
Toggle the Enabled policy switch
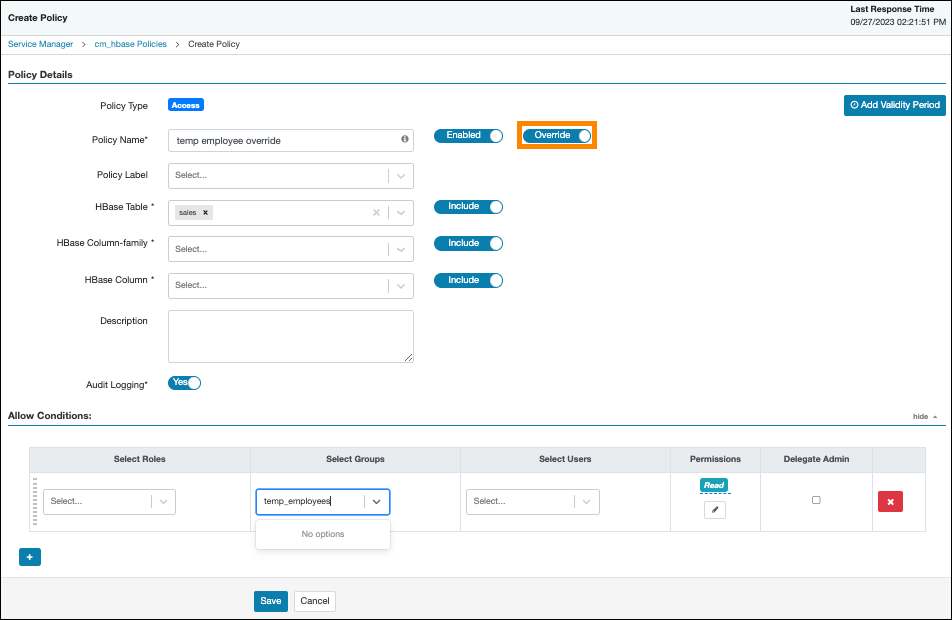[468, 135]
